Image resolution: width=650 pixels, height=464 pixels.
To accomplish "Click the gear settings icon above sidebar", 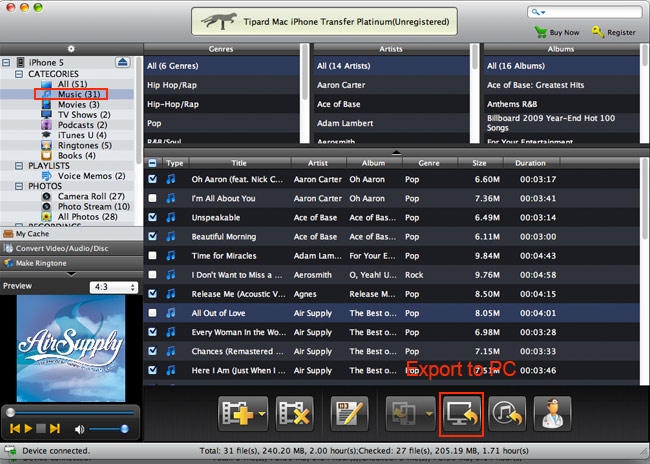I will pyautogui.click(x=71, y=49).
